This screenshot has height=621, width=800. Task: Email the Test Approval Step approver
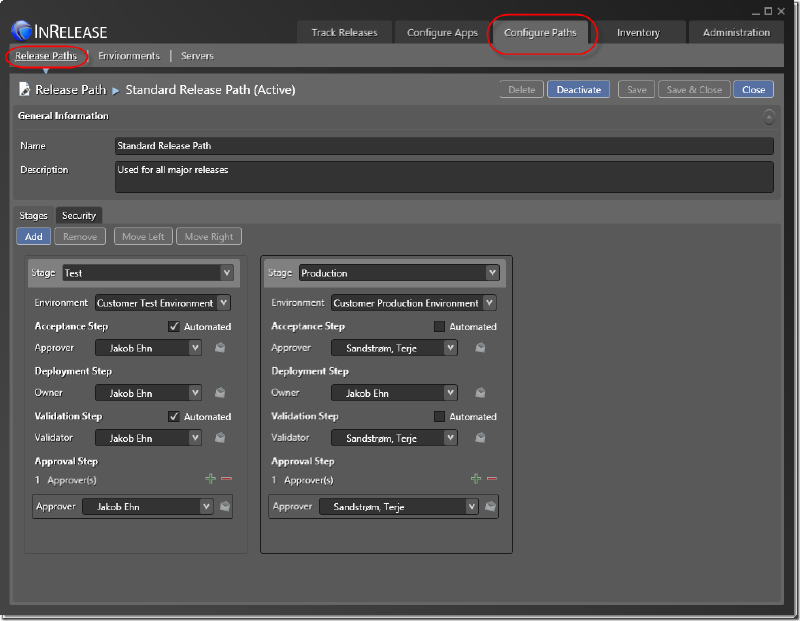tap(224, 506)
